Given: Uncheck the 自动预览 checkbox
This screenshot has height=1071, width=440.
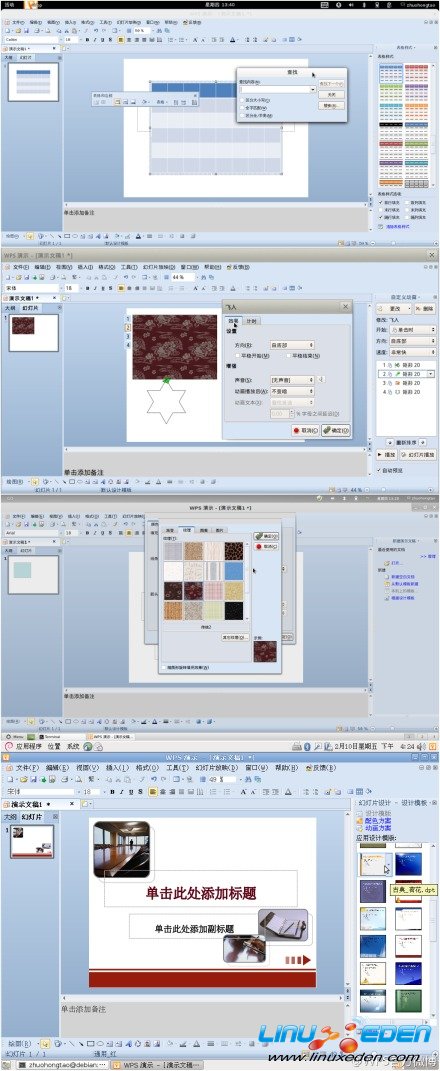Looking at the screenshot, I should click(x=380, y=471).
